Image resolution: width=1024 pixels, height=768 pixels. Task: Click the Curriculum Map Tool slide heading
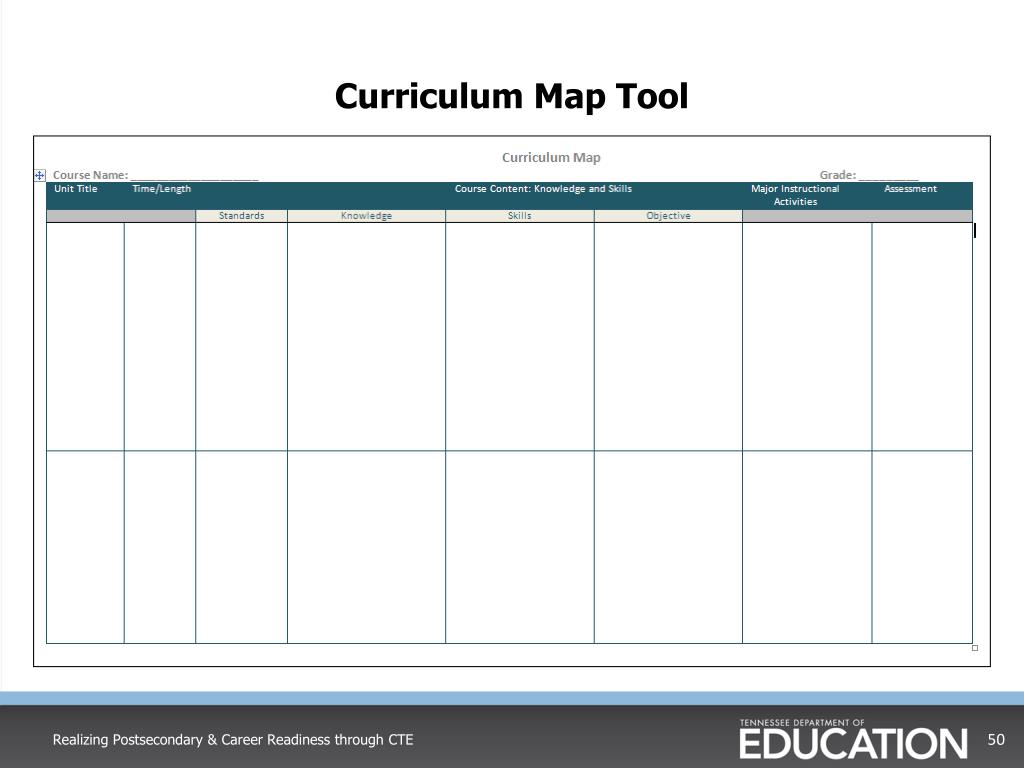(511, 97)
